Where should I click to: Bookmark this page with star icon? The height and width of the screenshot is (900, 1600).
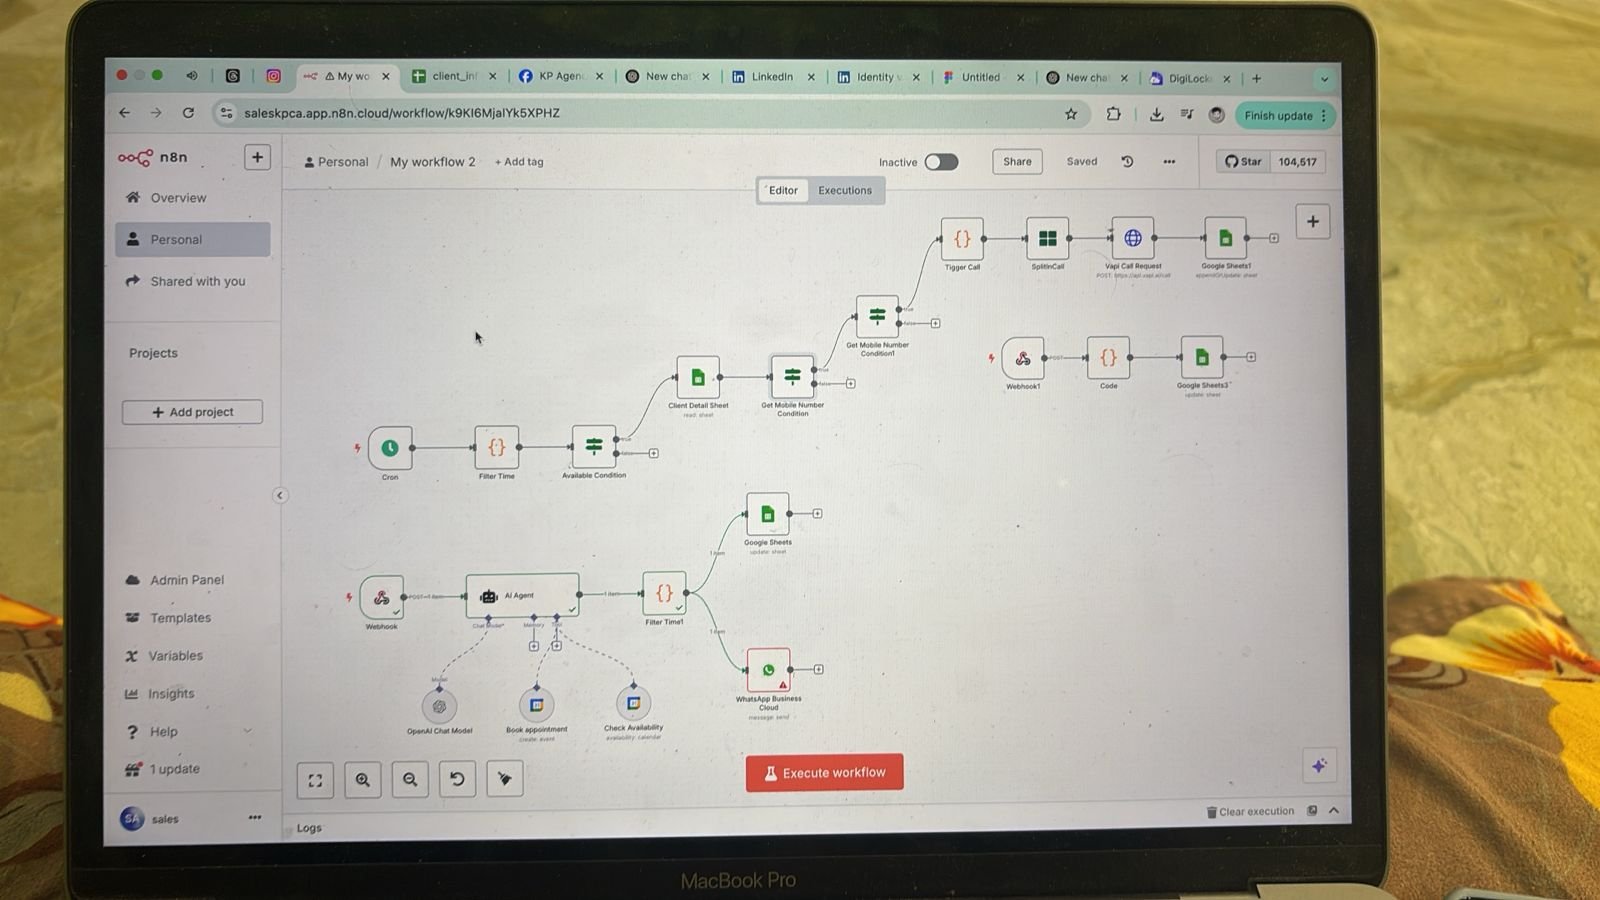pos(1071,115)
